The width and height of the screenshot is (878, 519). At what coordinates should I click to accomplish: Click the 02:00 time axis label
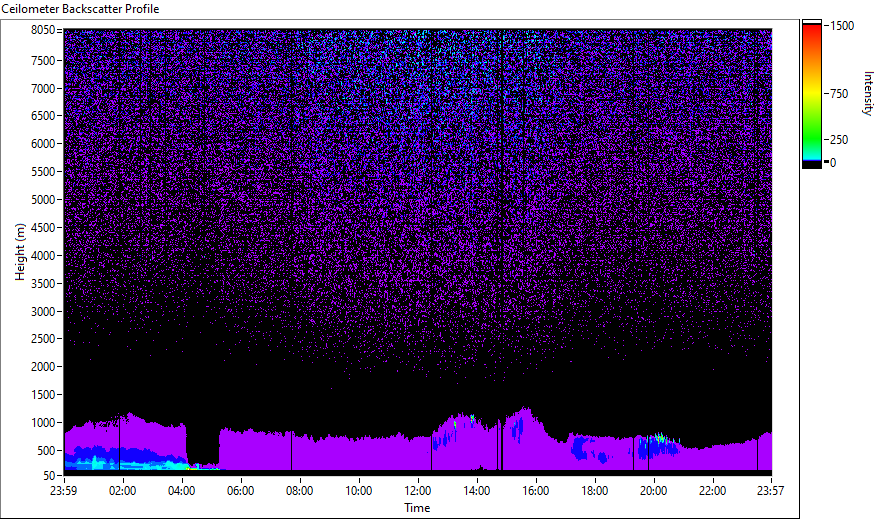coord(123,491)
